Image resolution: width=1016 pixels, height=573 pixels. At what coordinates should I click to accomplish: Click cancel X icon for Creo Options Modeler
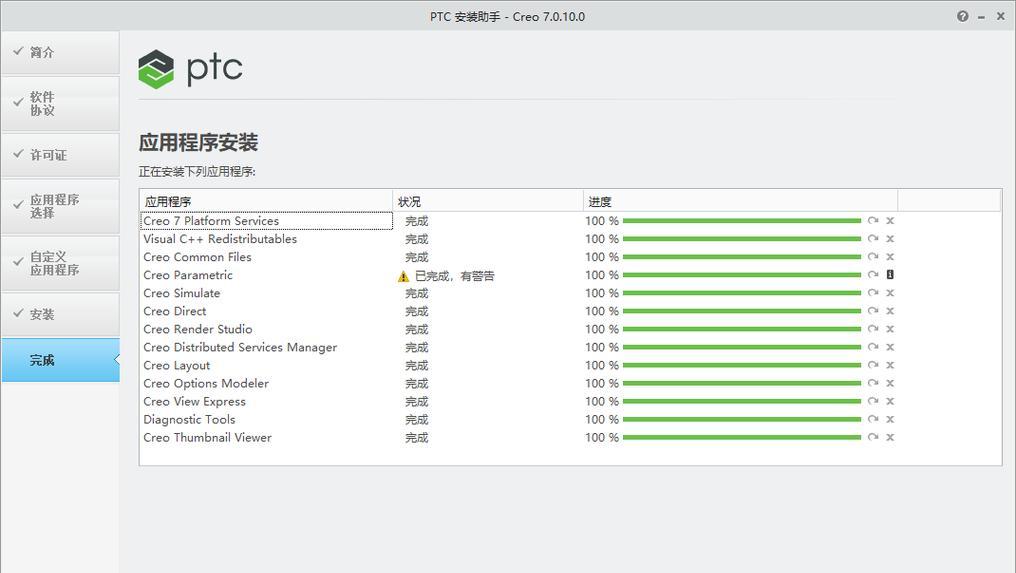point(890,384)
